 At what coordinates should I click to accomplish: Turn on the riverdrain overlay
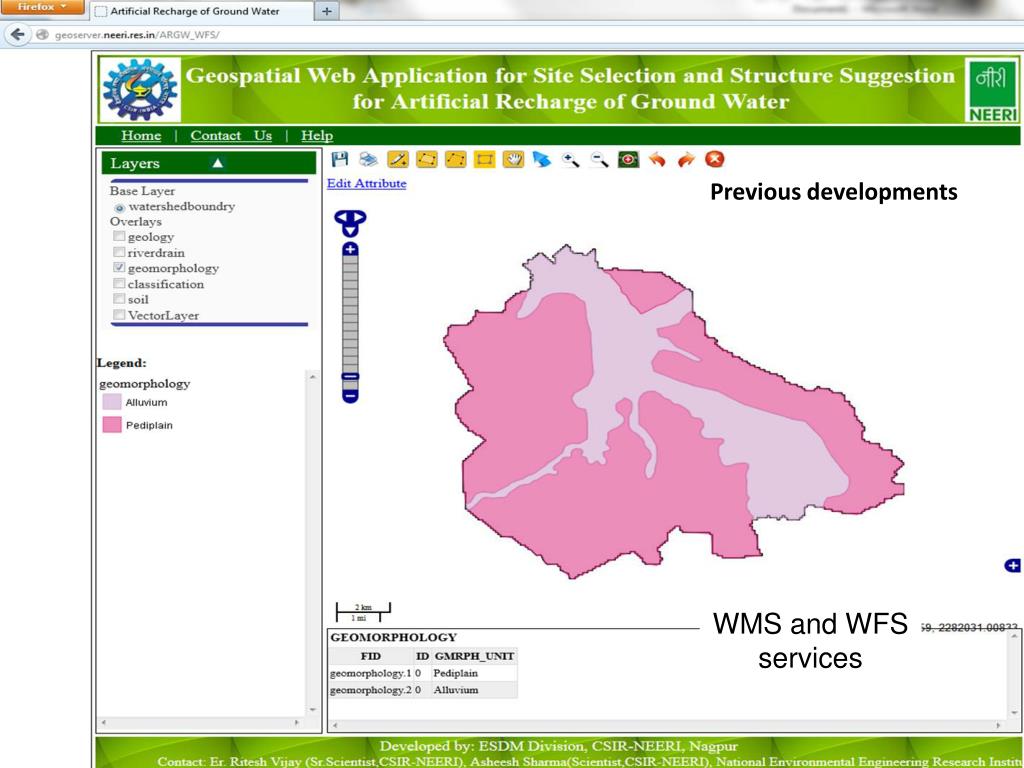119,253
